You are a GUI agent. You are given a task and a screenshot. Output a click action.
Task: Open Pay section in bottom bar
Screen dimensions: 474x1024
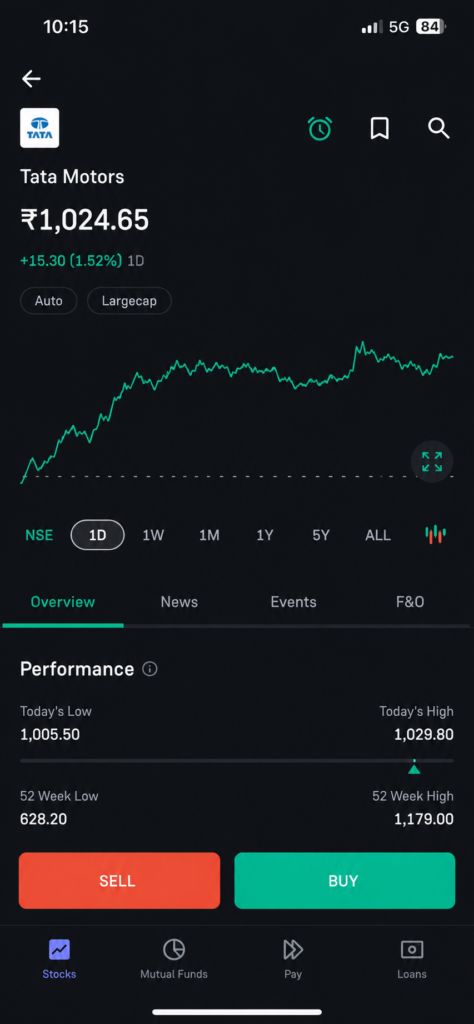point(292,959)
